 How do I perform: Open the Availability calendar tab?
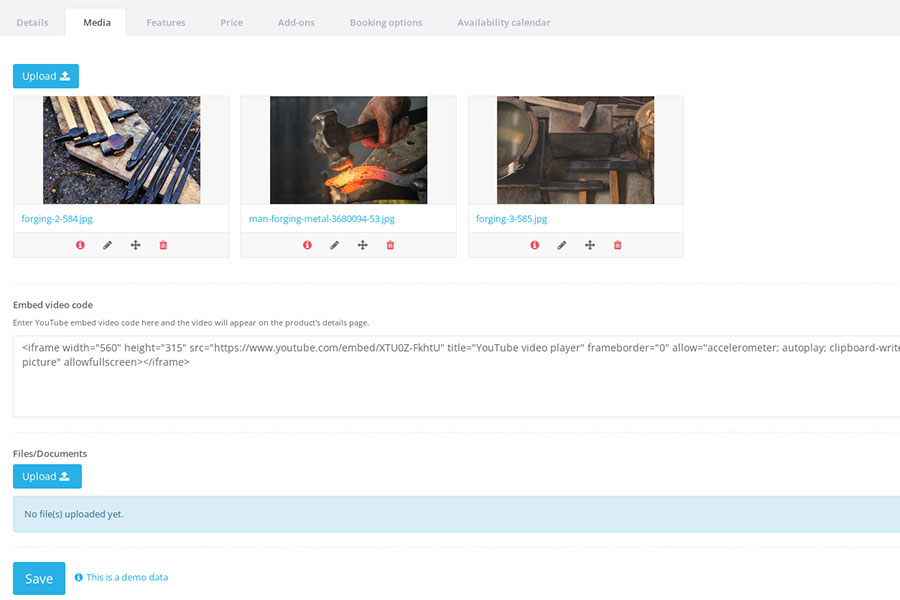pos(504,22)
